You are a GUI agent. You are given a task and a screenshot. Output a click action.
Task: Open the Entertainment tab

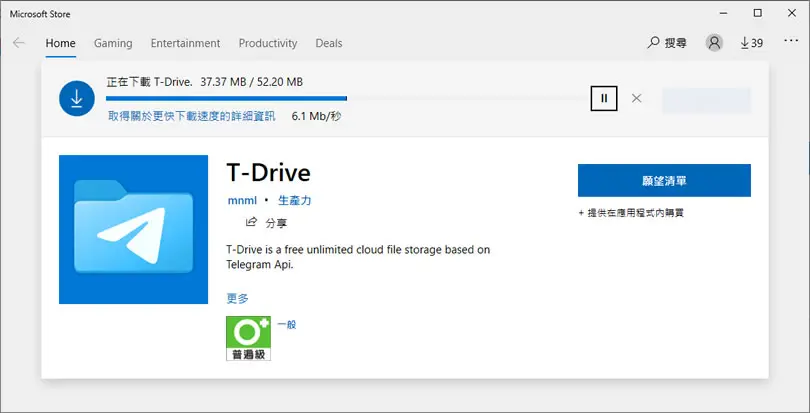point(185,43)
